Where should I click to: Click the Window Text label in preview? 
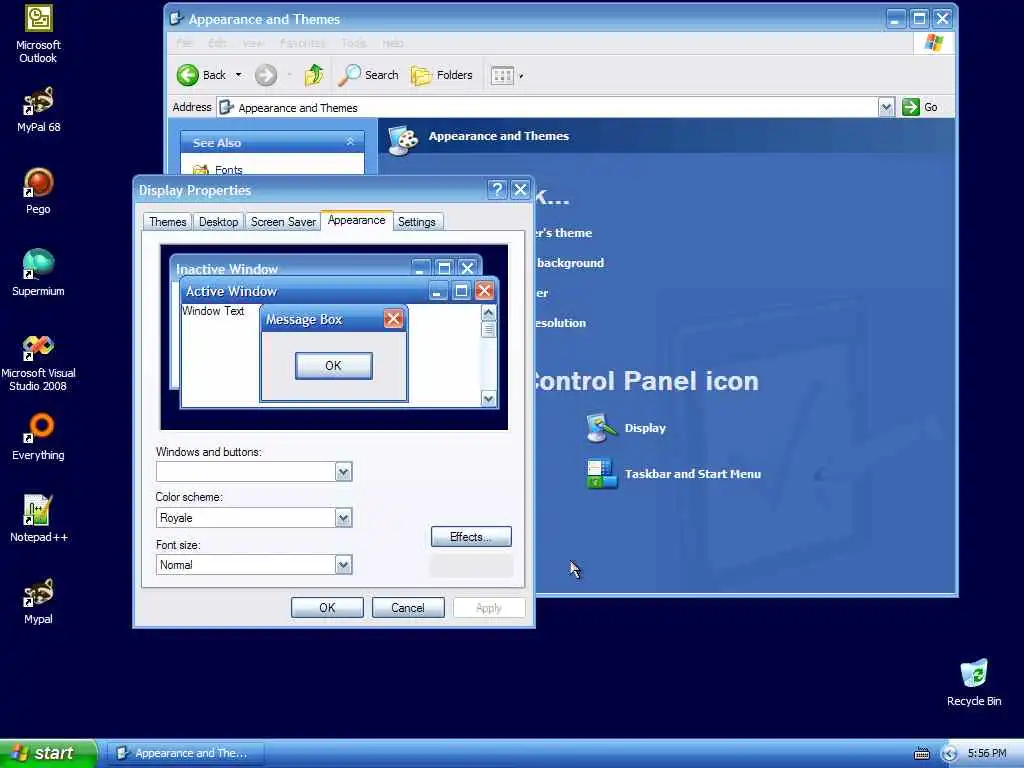(x=213, y=311)
